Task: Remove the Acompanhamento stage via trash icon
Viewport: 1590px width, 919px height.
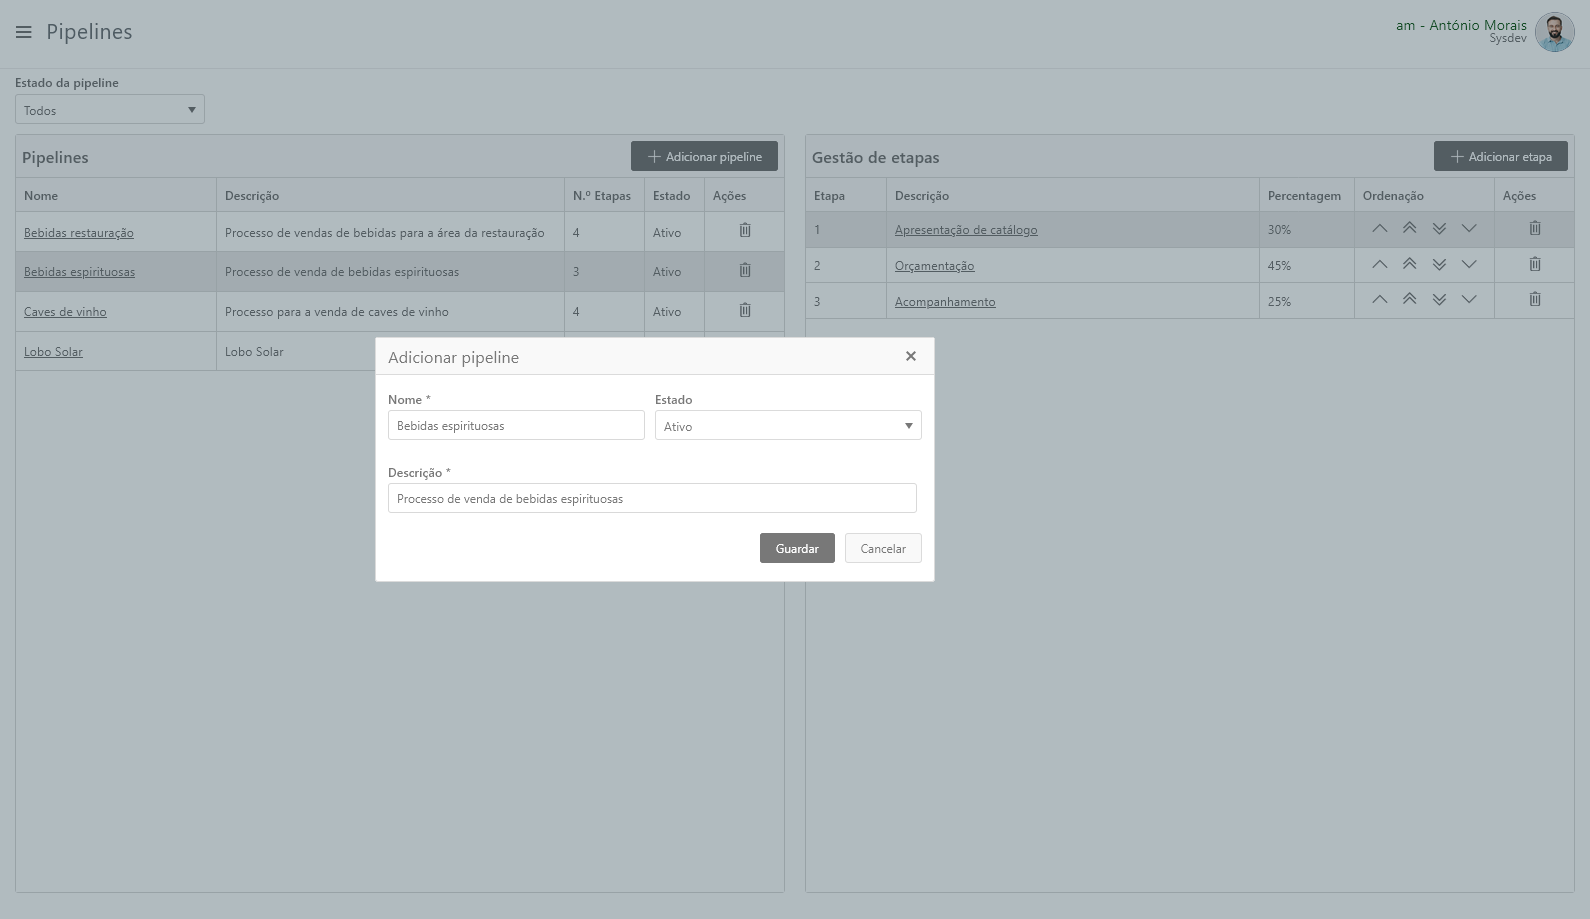Action: 1534,300
